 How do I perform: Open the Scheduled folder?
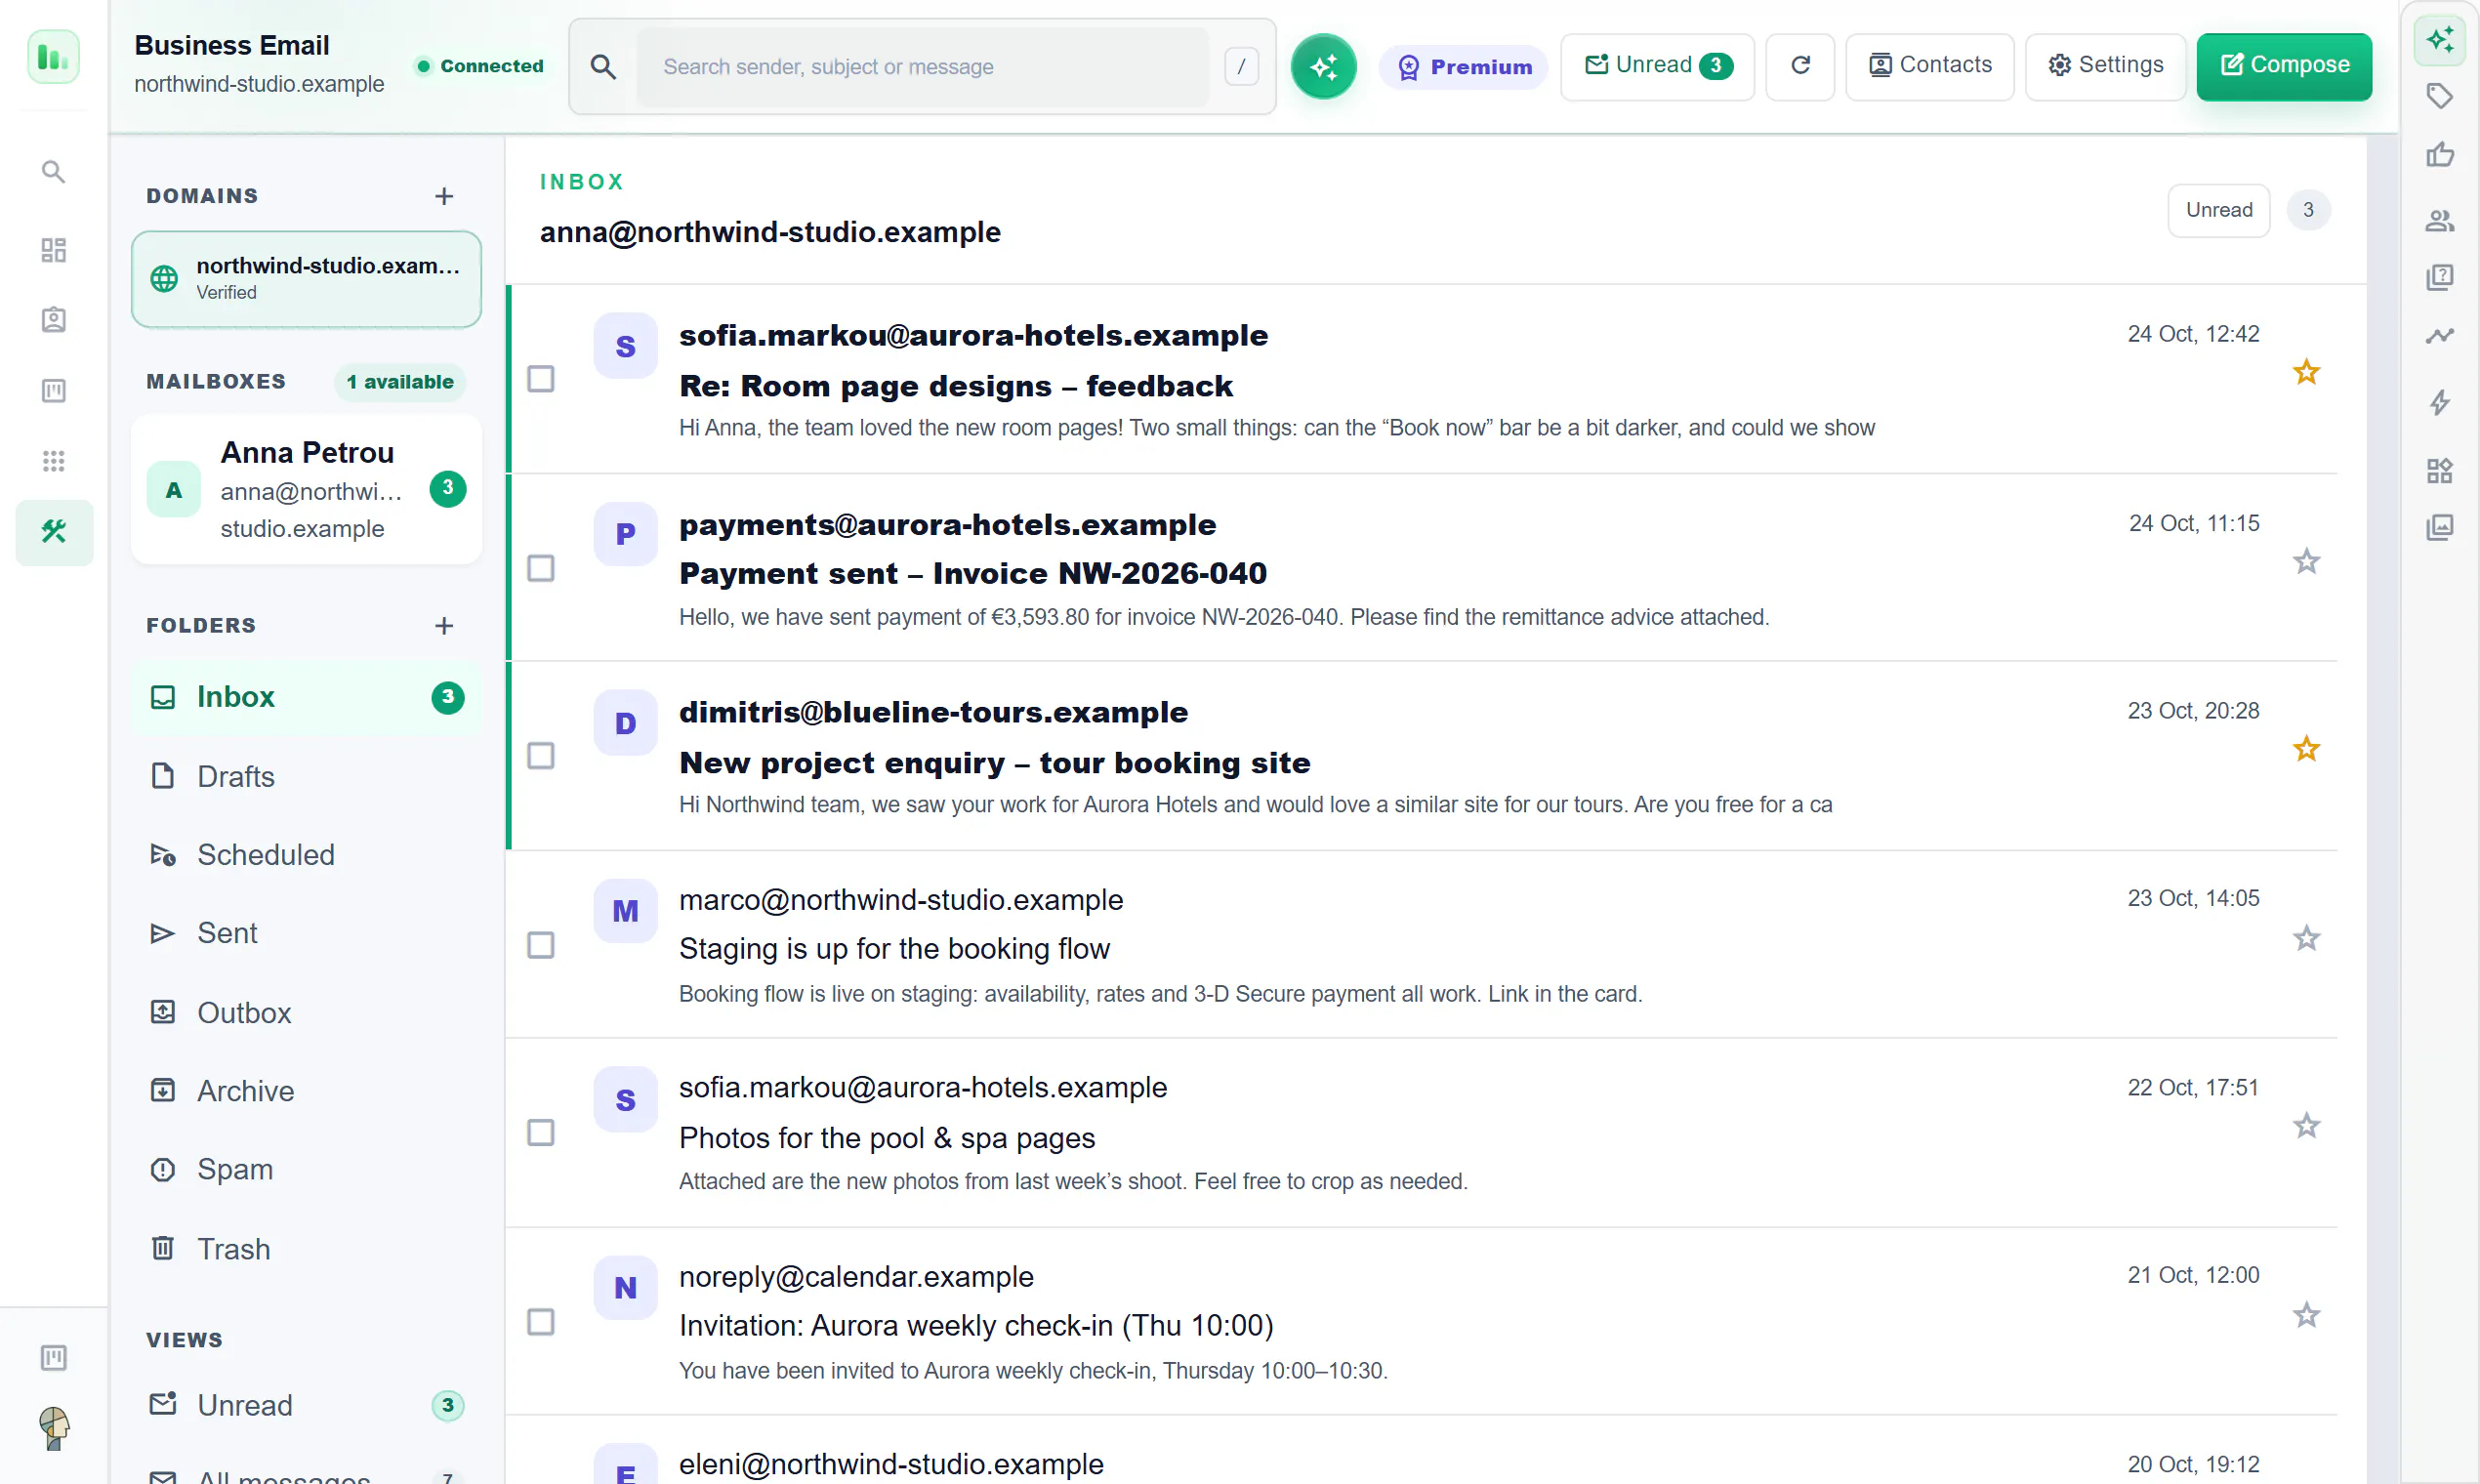pyautogui.click(x=306, y=855)
